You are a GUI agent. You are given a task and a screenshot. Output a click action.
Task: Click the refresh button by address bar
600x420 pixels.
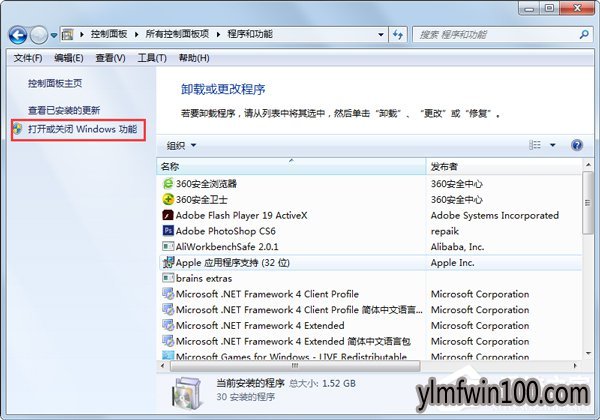(x=398, y=35)
